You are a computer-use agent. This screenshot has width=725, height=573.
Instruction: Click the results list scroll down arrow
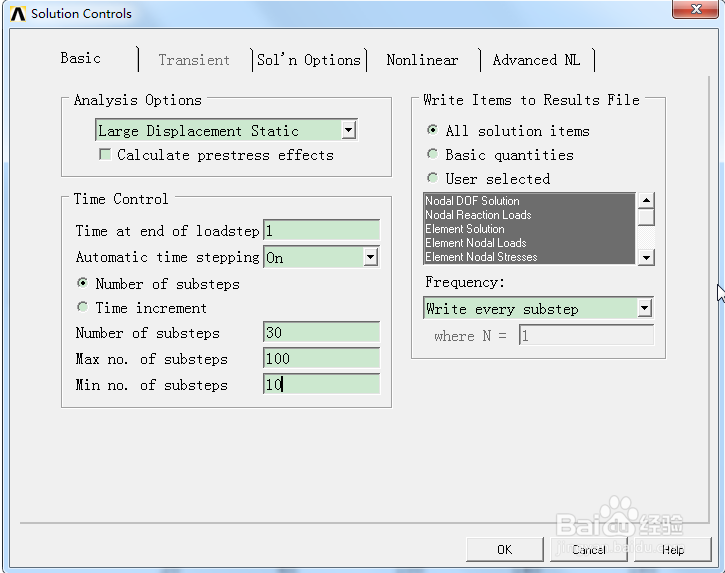point(646,257)
